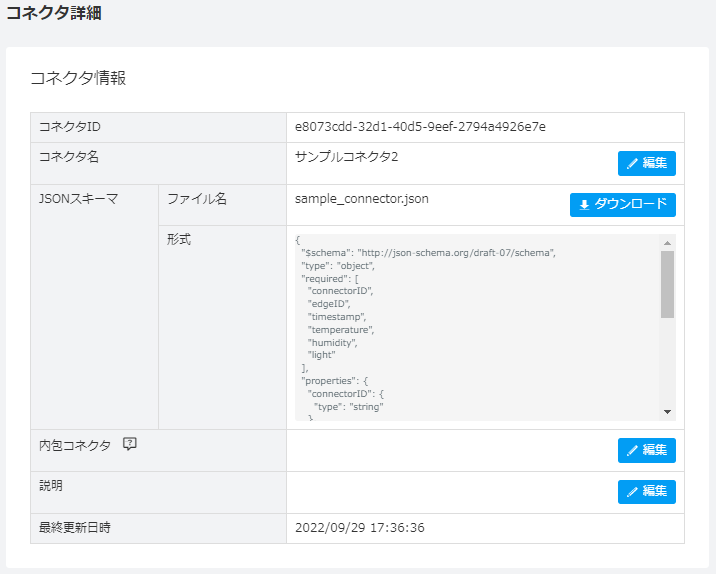
Task: Click the 最終更新日時 label
Action: pos(75,528)
